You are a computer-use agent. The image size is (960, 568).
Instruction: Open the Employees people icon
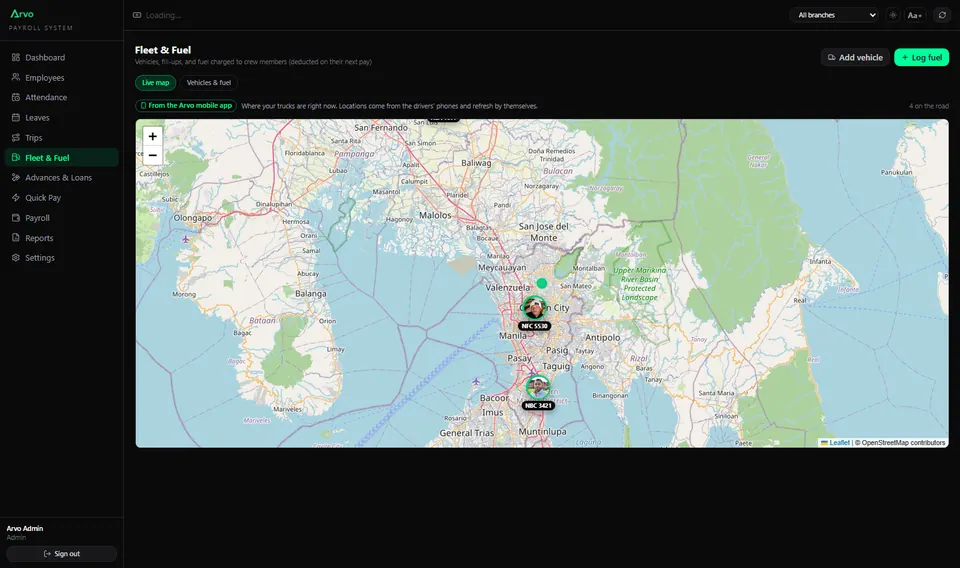(16, 77)
